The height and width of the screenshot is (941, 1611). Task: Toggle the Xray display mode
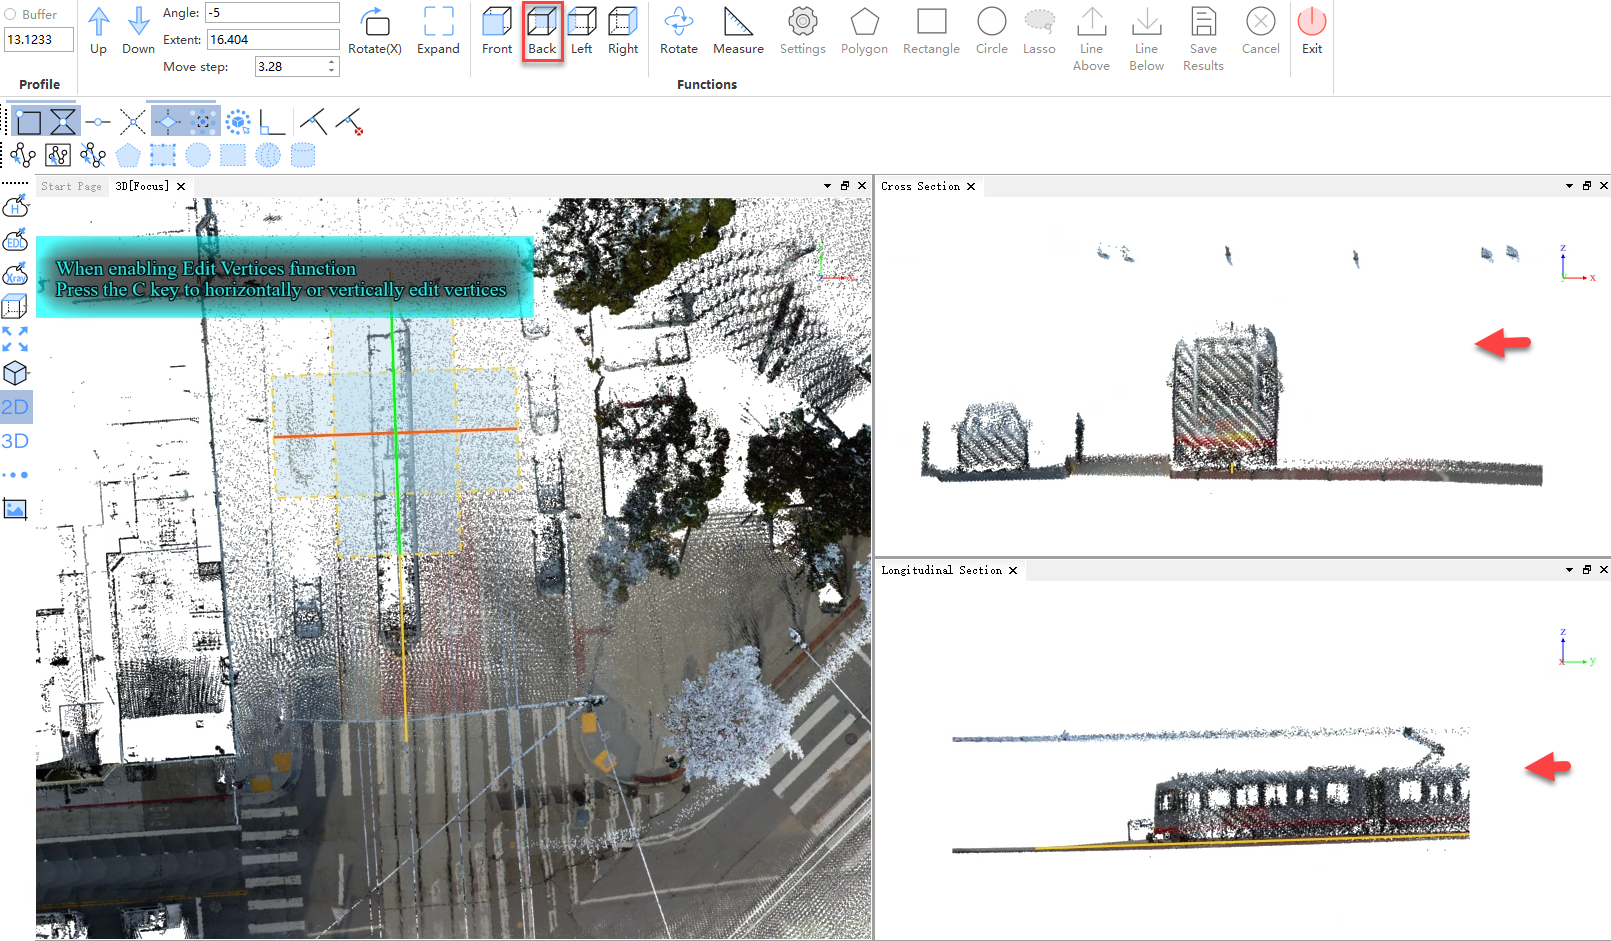point(16,274)
